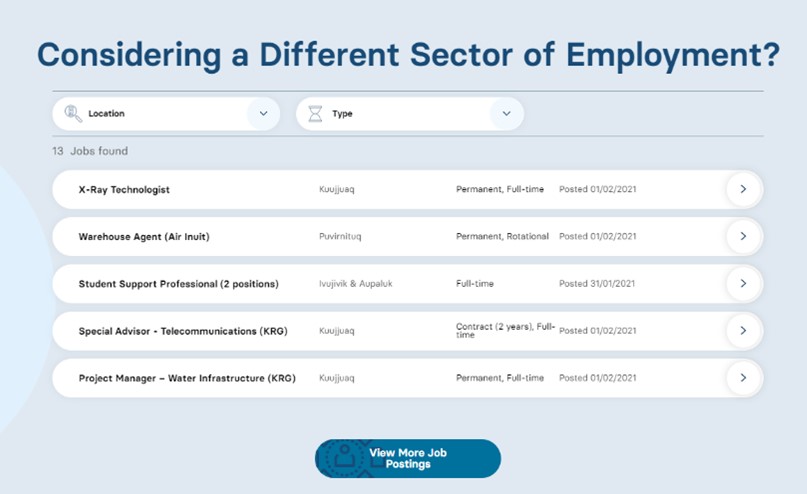Click the Location search magnifier icon
807x494 pixels.
coord(73,113)
